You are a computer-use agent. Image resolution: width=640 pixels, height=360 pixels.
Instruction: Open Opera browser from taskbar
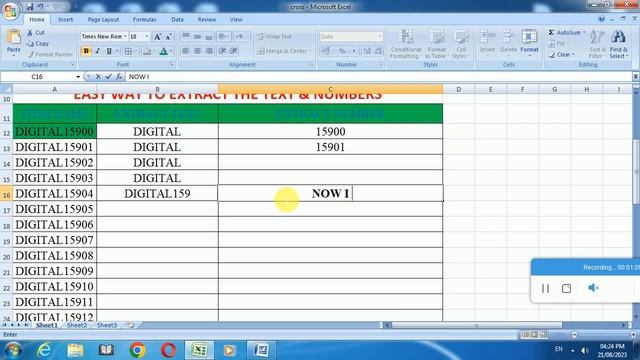pyautogui.click(x=168, y=350)
